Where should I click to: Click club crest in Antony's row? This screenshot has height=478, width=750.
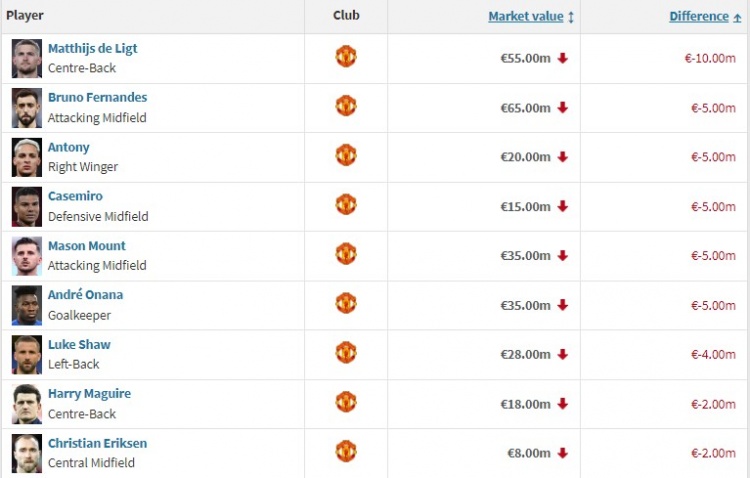(x=346, y=155)
